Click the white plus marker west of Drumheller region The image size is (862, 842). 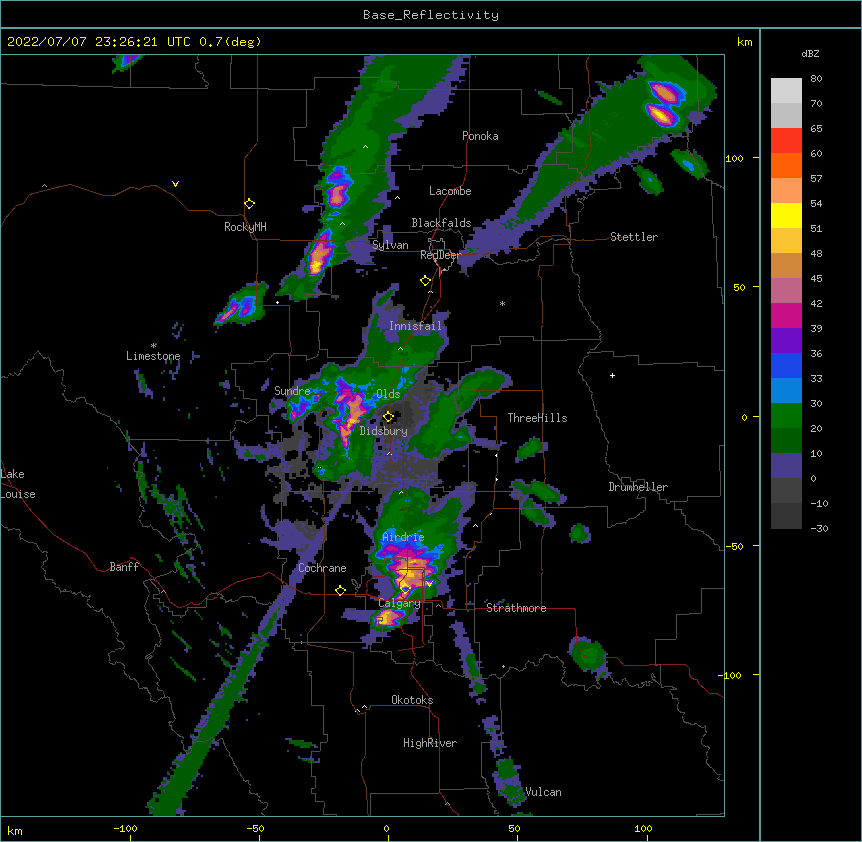pyautogui.click(x=612, y=375)
